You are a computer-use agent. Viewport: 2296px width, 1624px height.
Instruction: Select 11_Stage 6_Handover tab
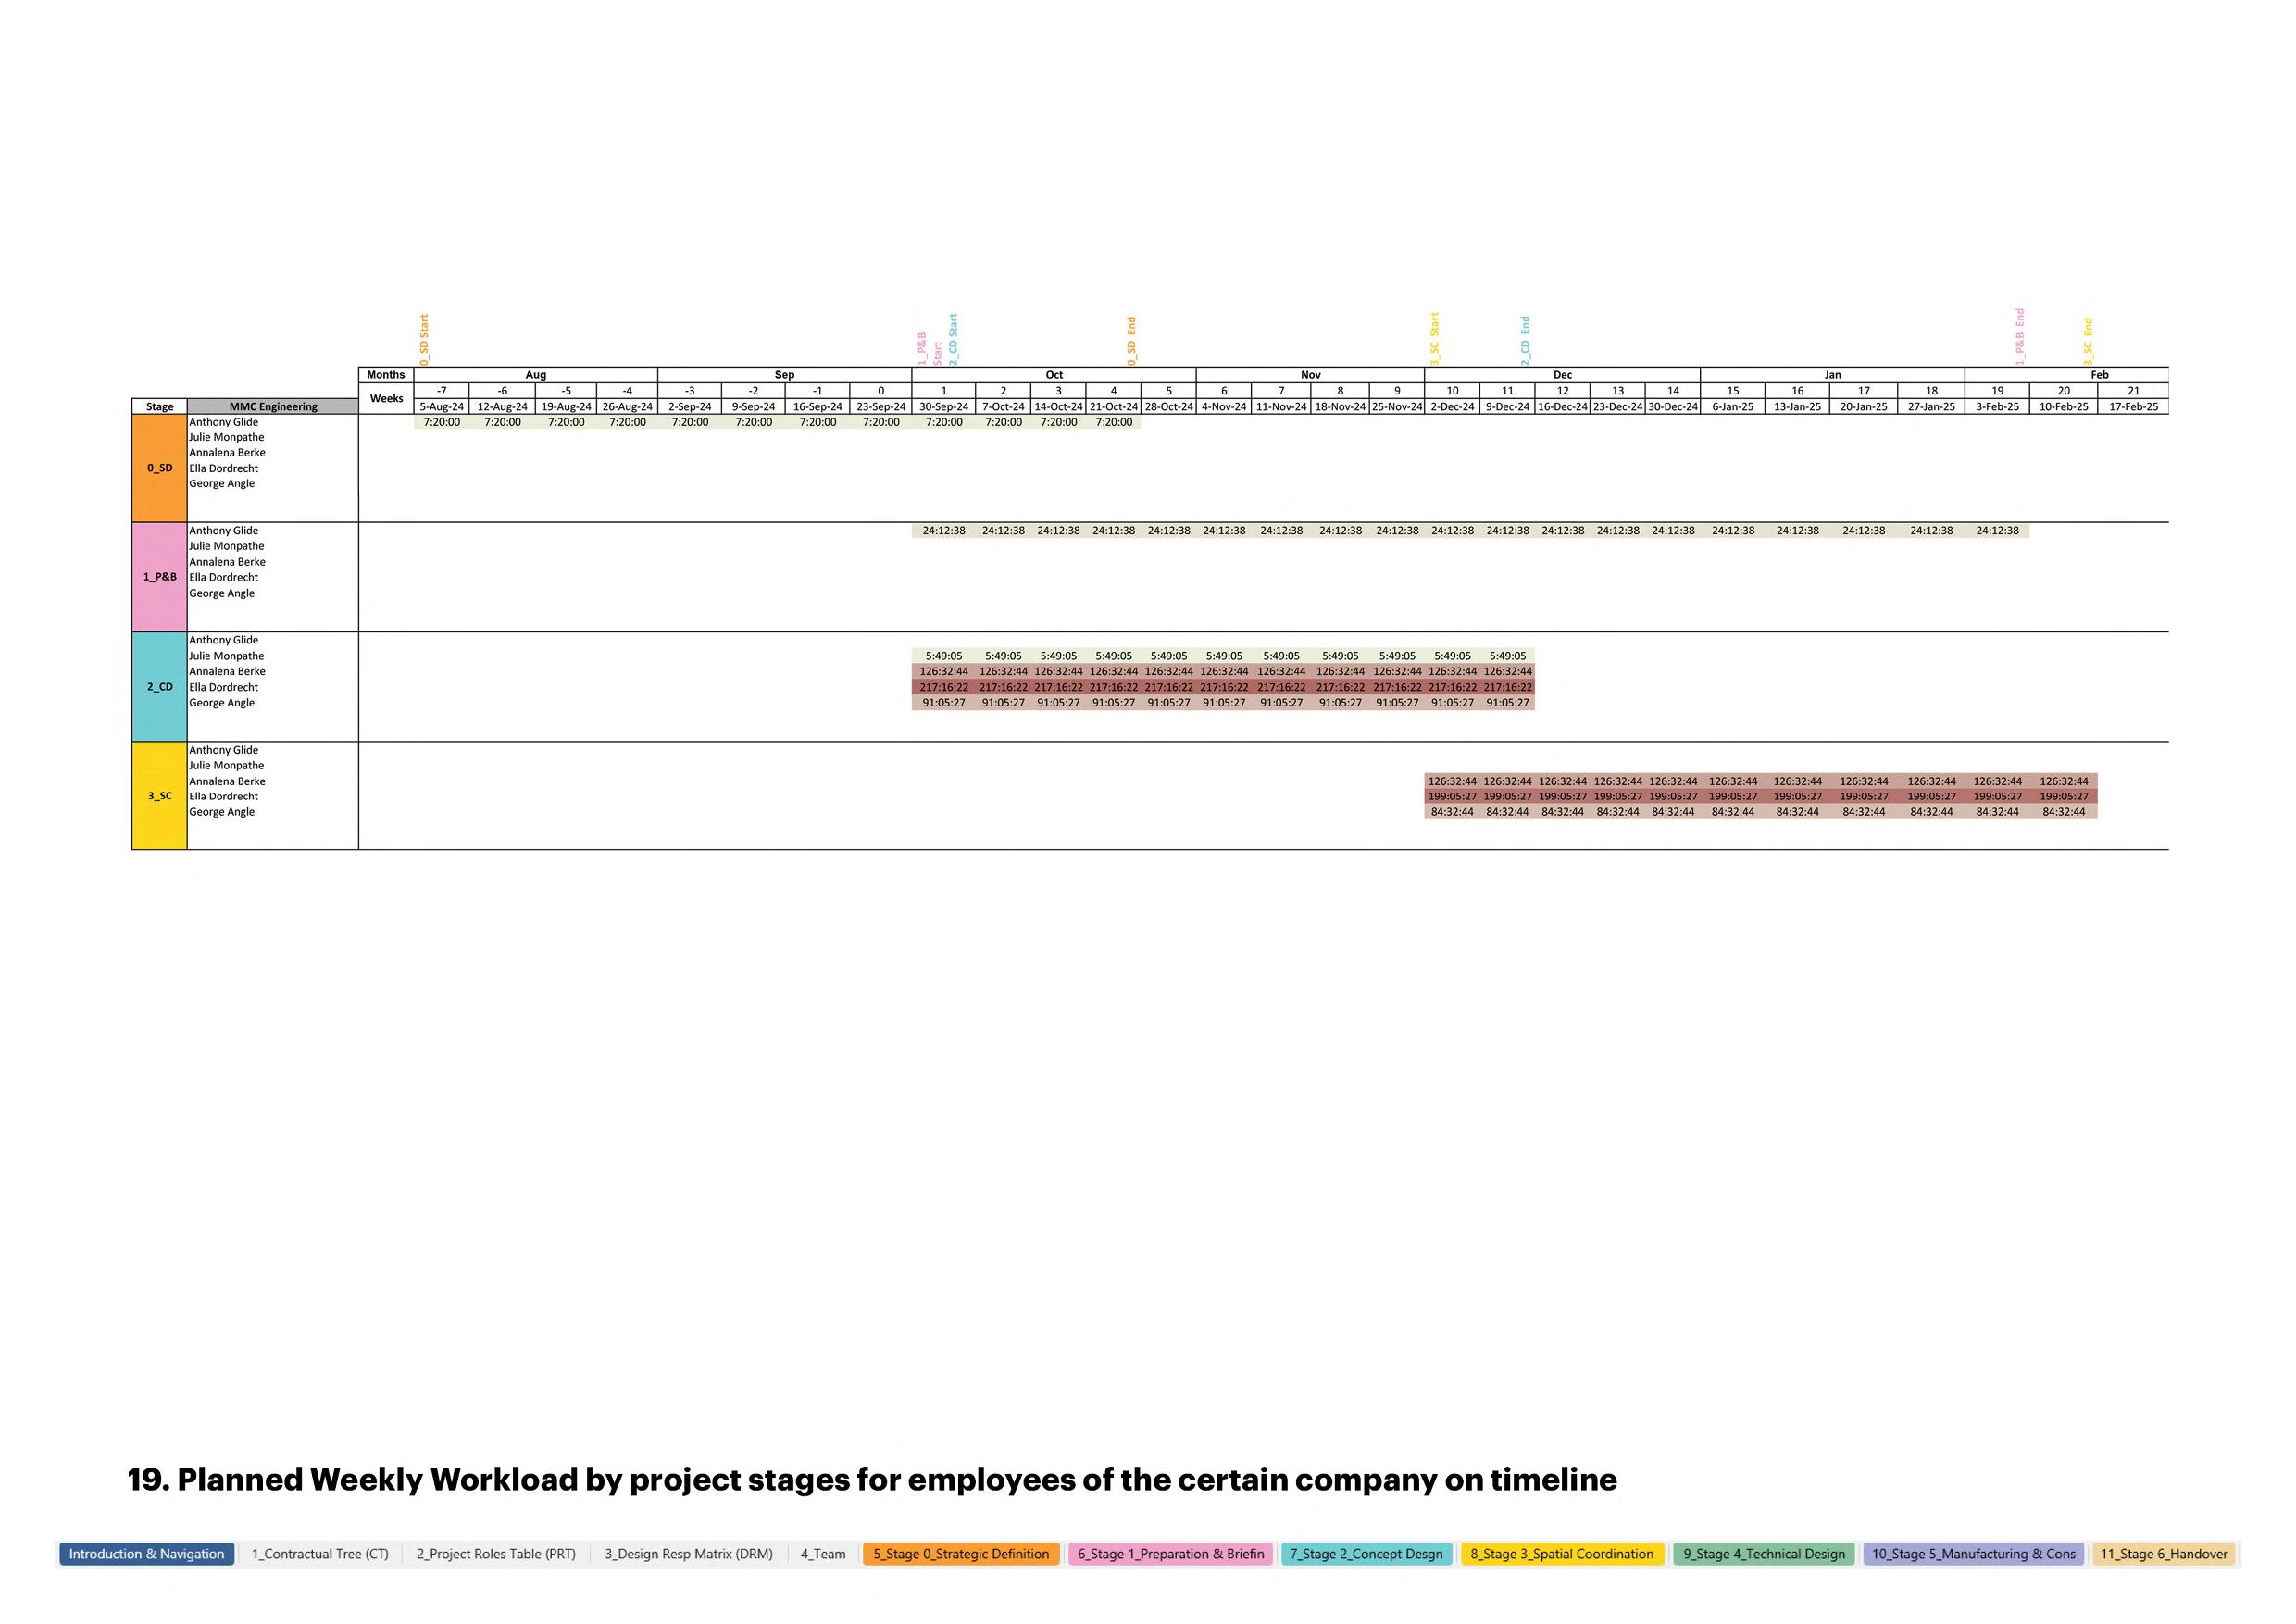2164,1554
